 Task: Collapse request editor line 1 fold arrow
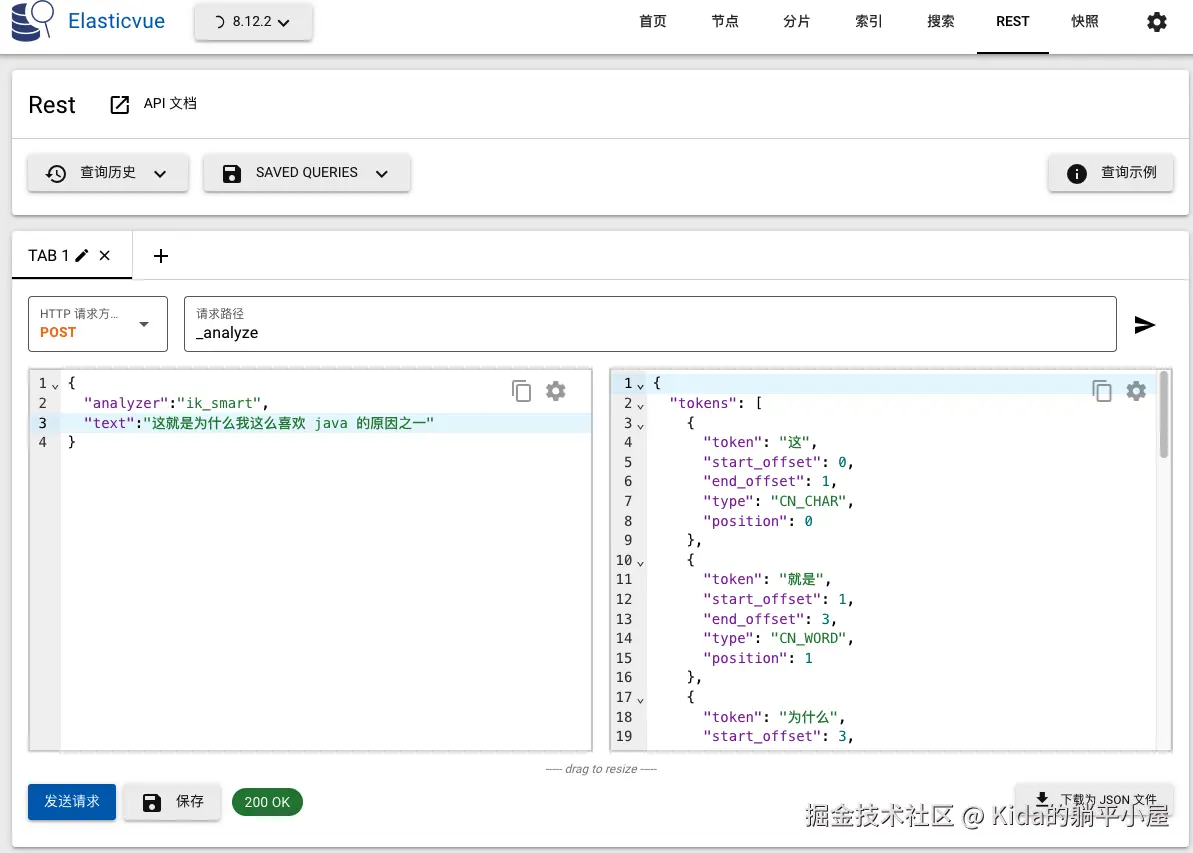point(55,386)
